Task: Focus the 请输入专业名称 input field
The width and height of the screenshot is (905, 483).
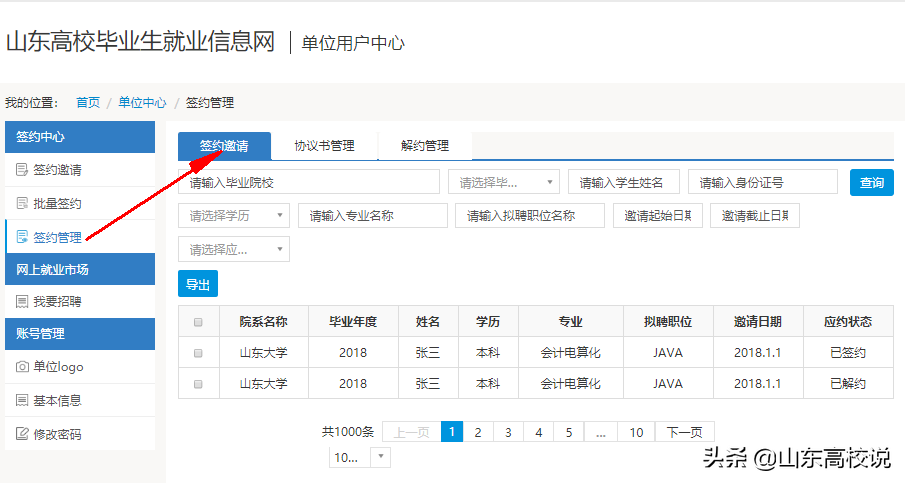Action: pos(373,216)
